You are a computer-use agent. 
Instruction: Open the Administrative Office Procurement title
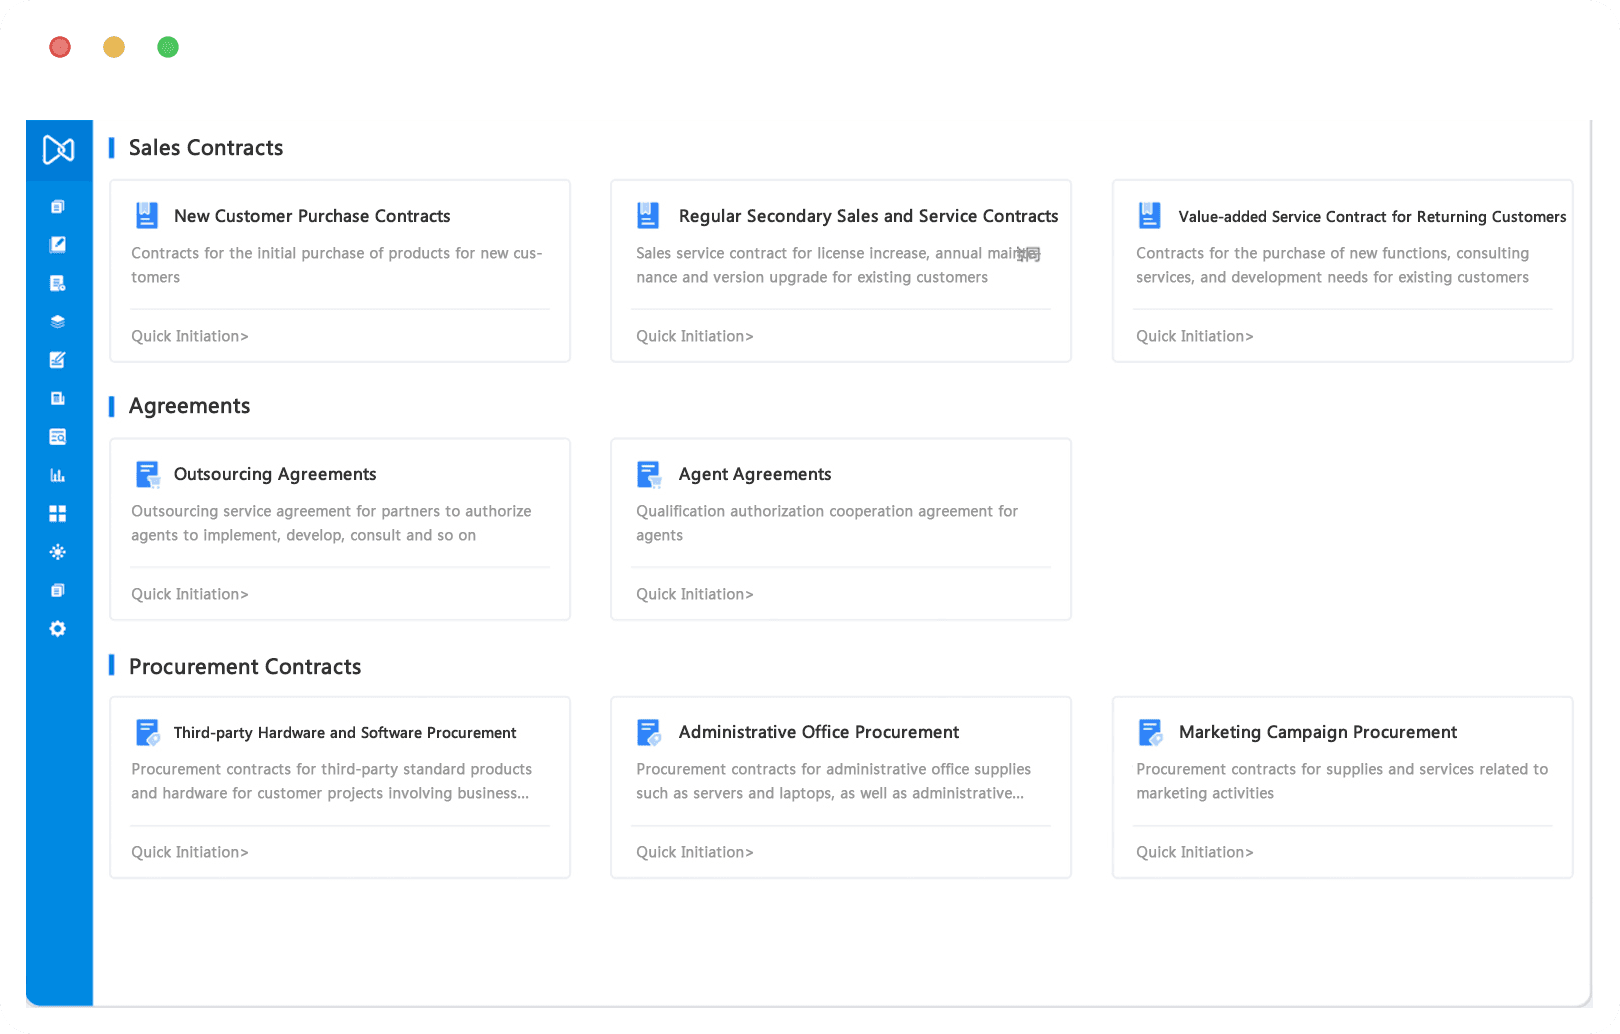(x=819, y=732)
